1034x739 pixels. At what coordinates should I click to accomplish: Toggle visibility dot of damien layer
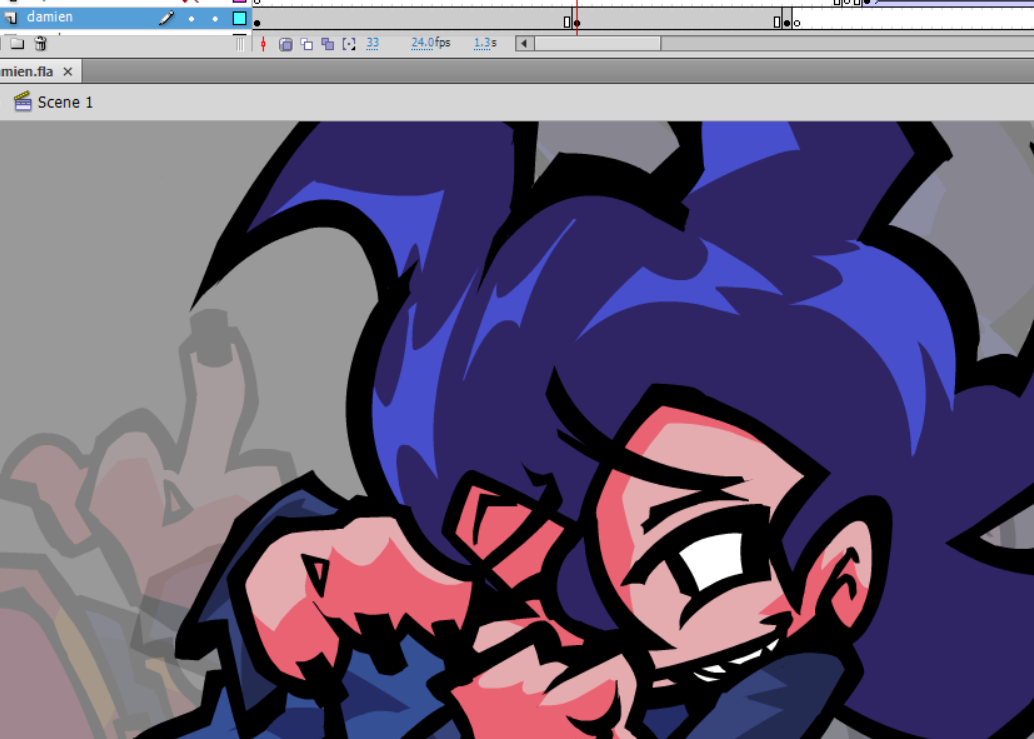191,19
